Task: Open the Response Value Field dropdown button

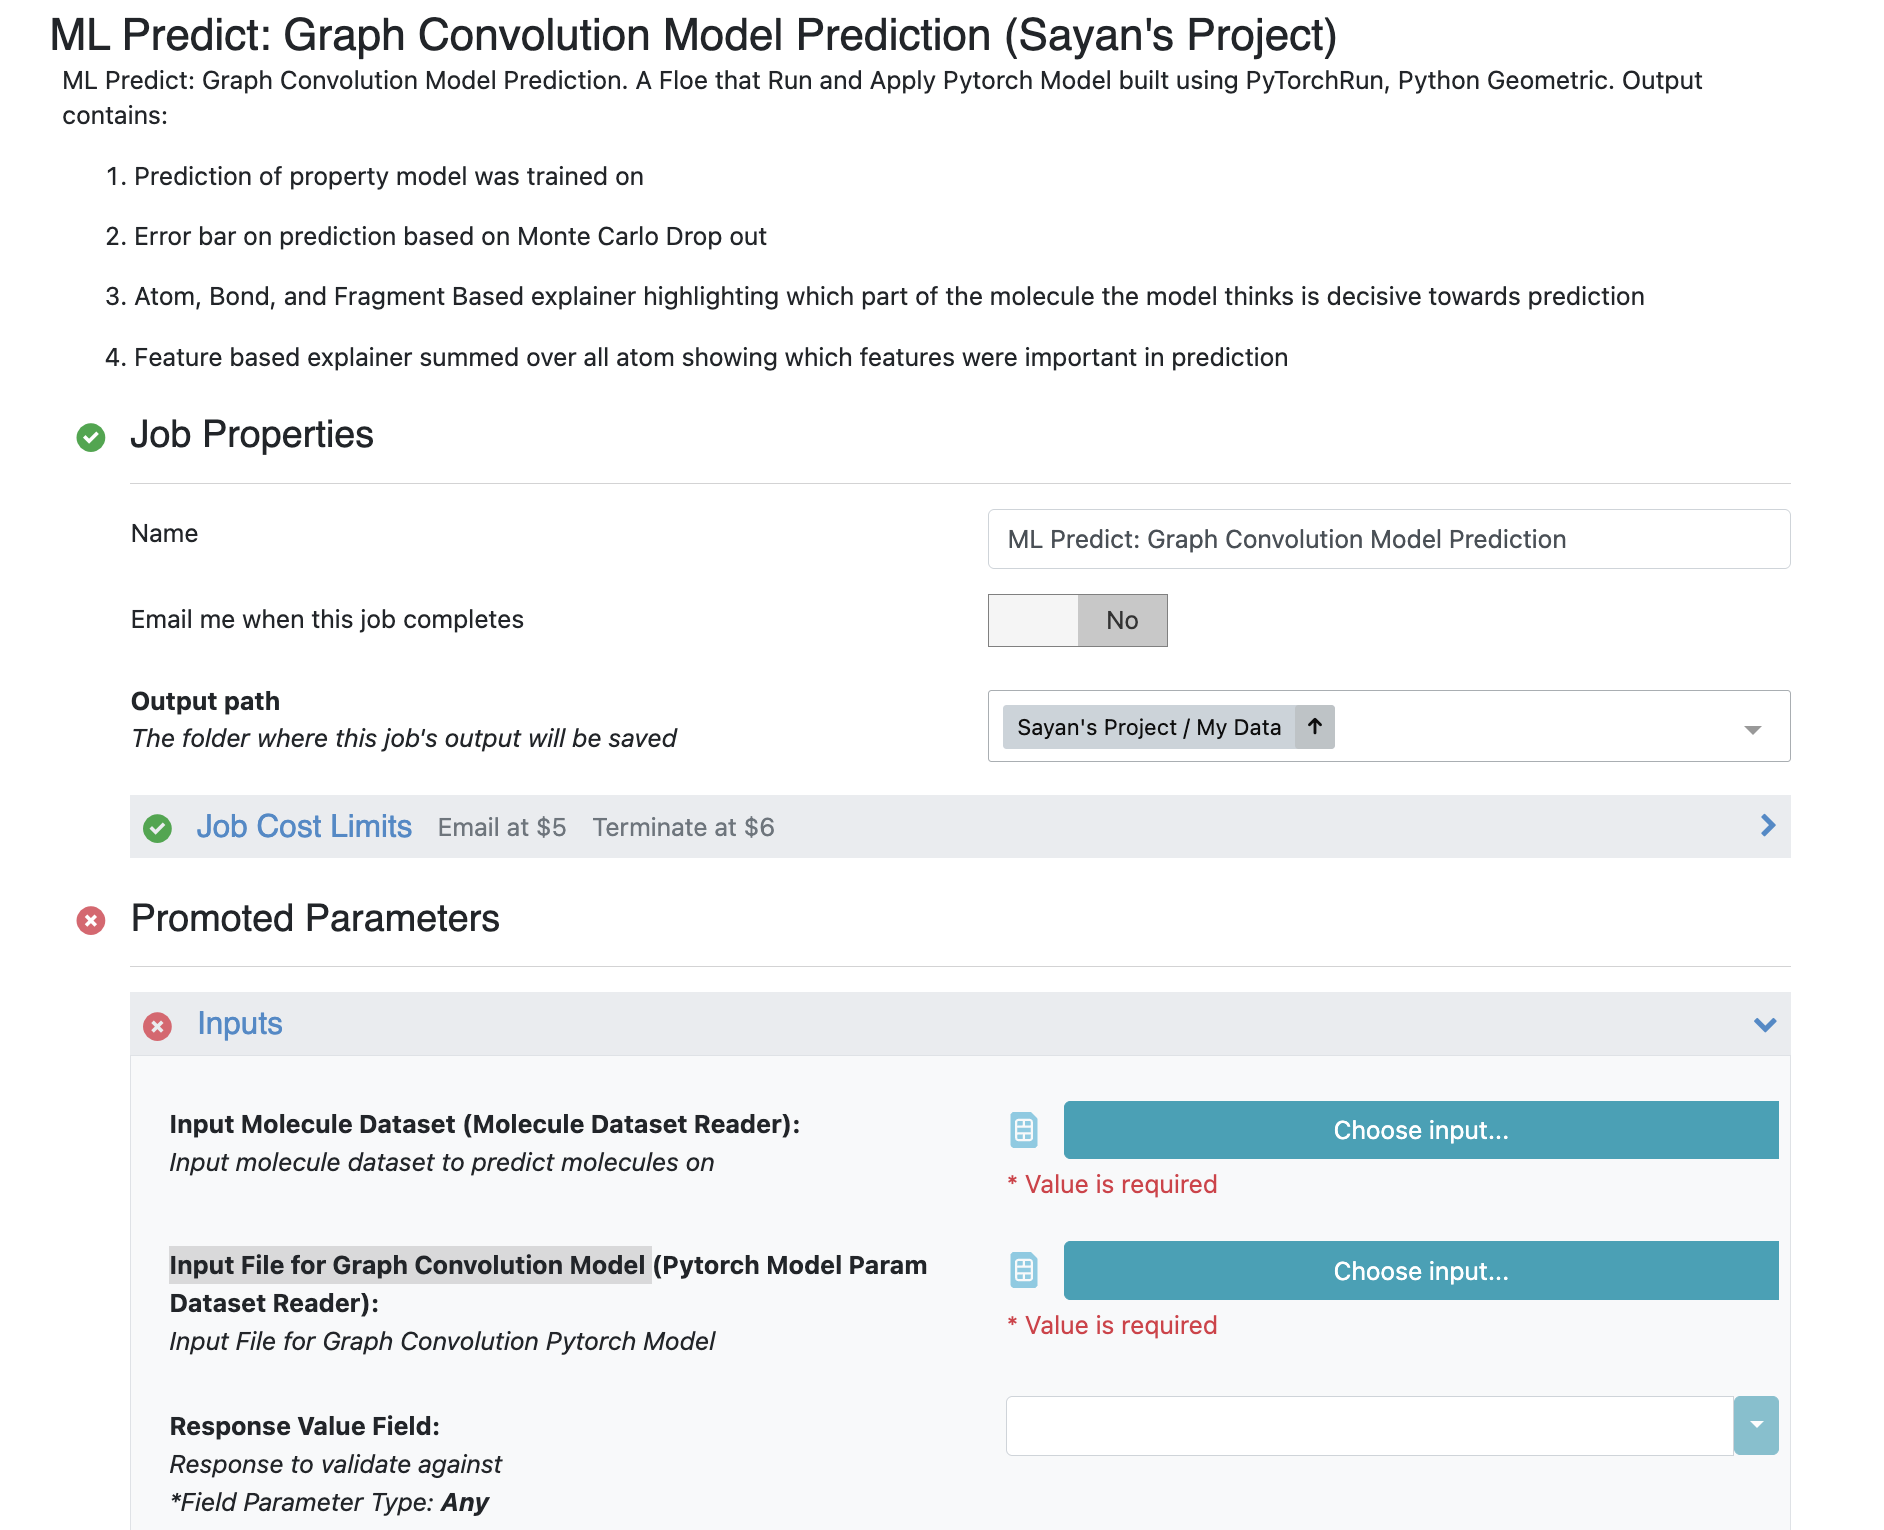Action: tap(1756, 1425)
